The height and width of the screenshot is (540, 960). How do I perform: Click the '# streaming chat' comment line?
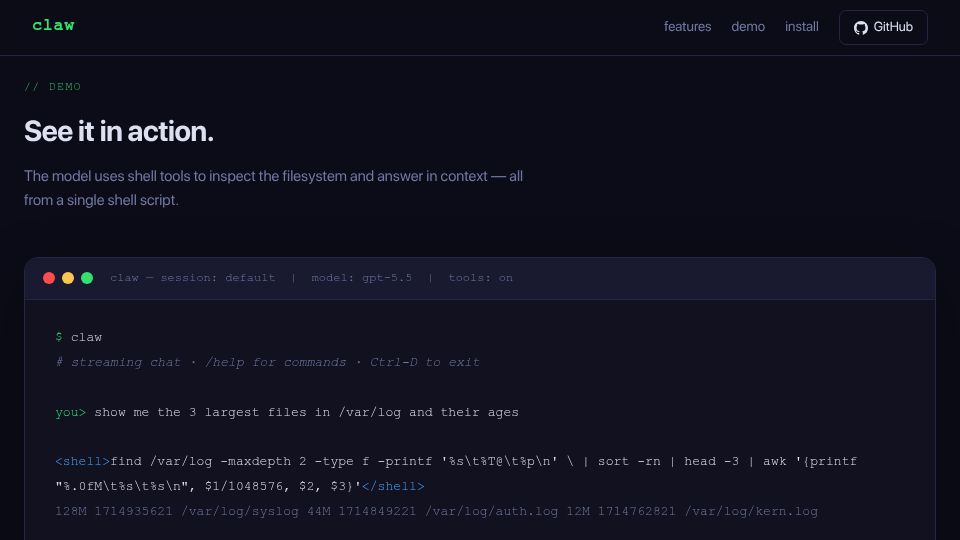(x=267, y=362)
